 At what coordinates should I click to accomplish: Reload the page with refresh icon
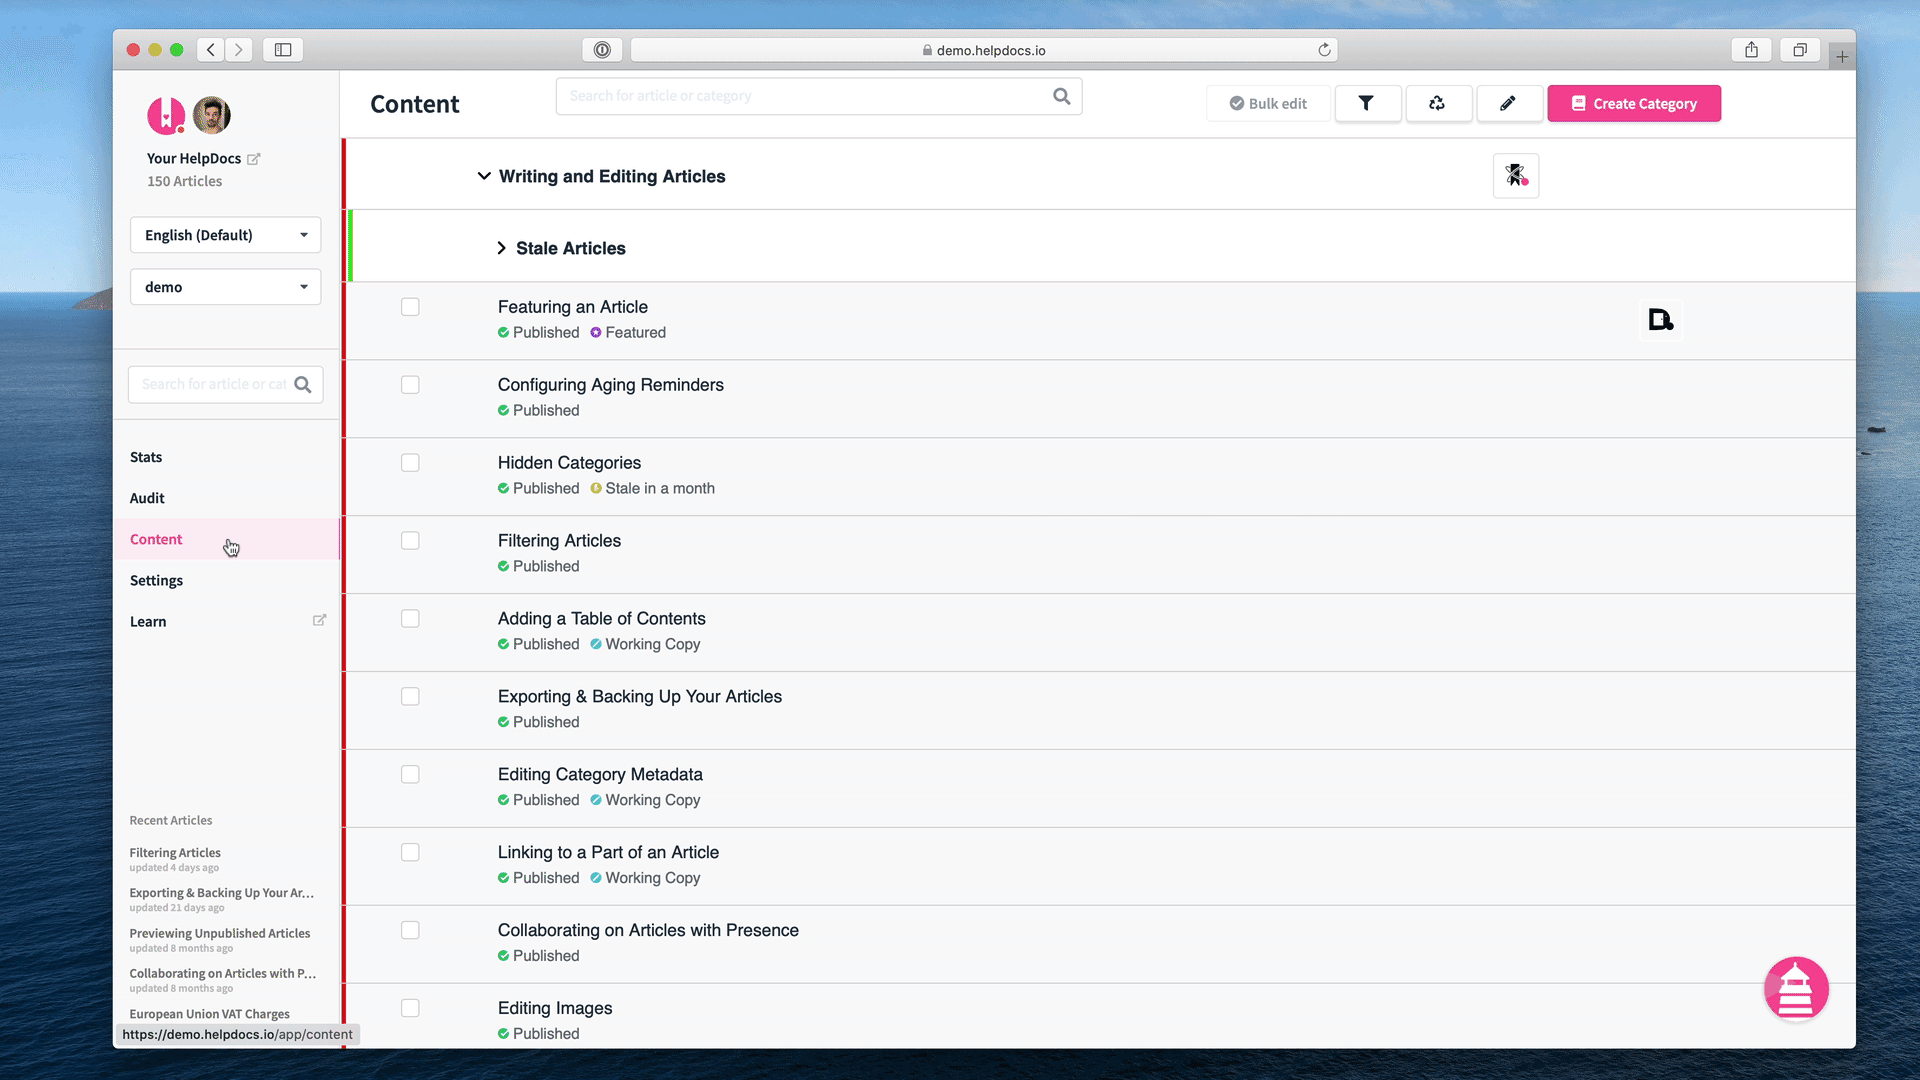(1324, 50)
